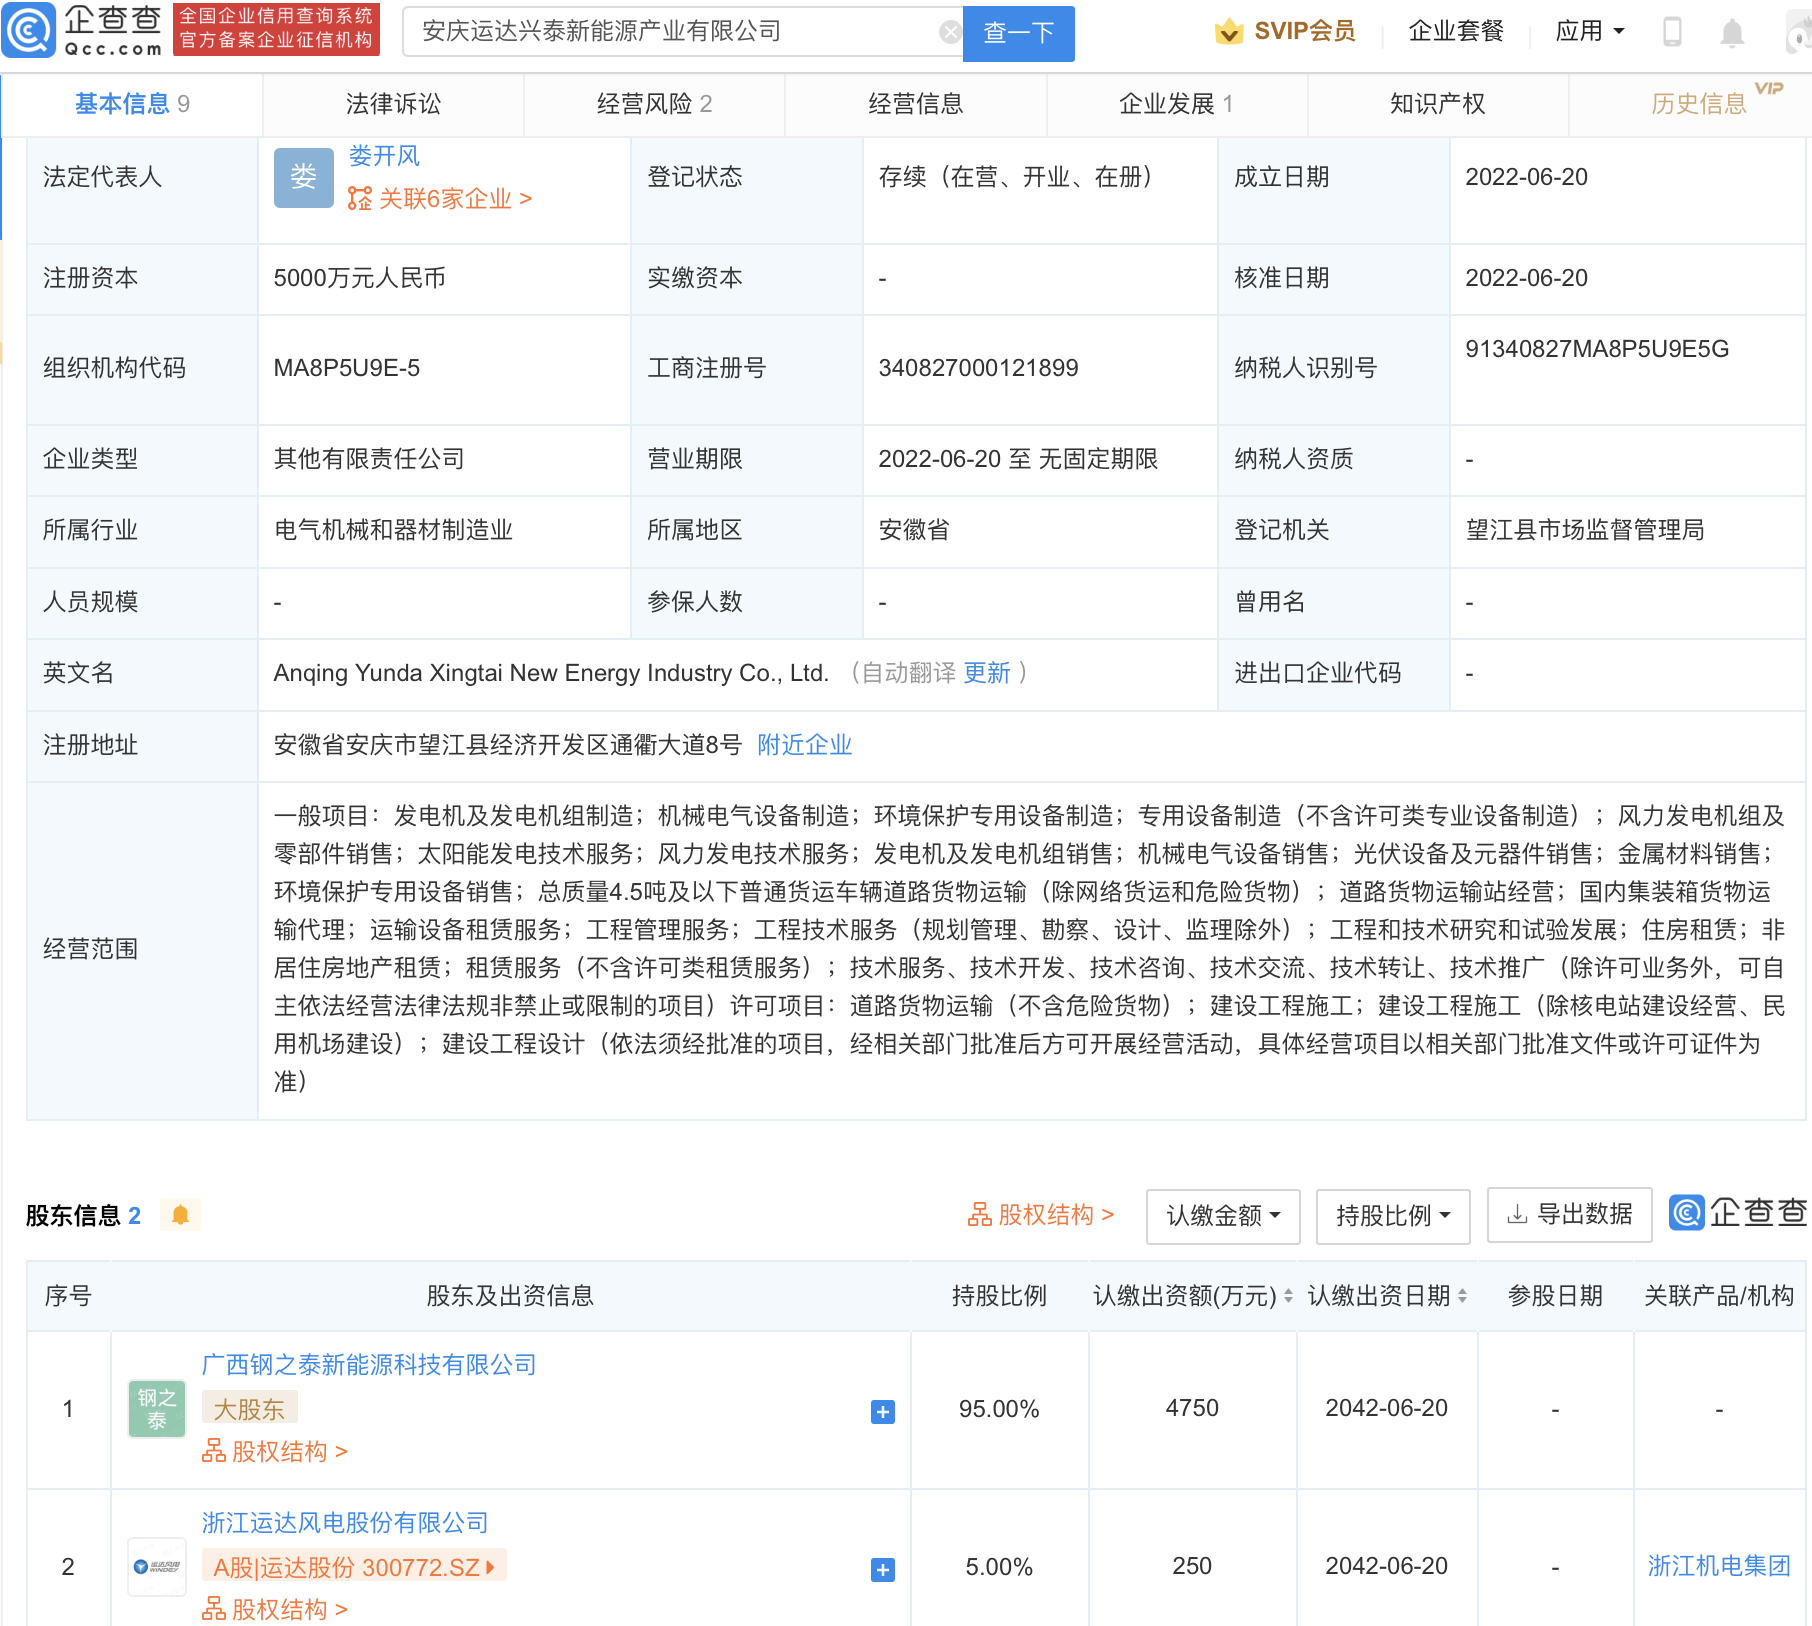Click 关联6家企业 link
Viewport: 1812px width, 1626px height.
pyautogui.click(x=455, y=199)
